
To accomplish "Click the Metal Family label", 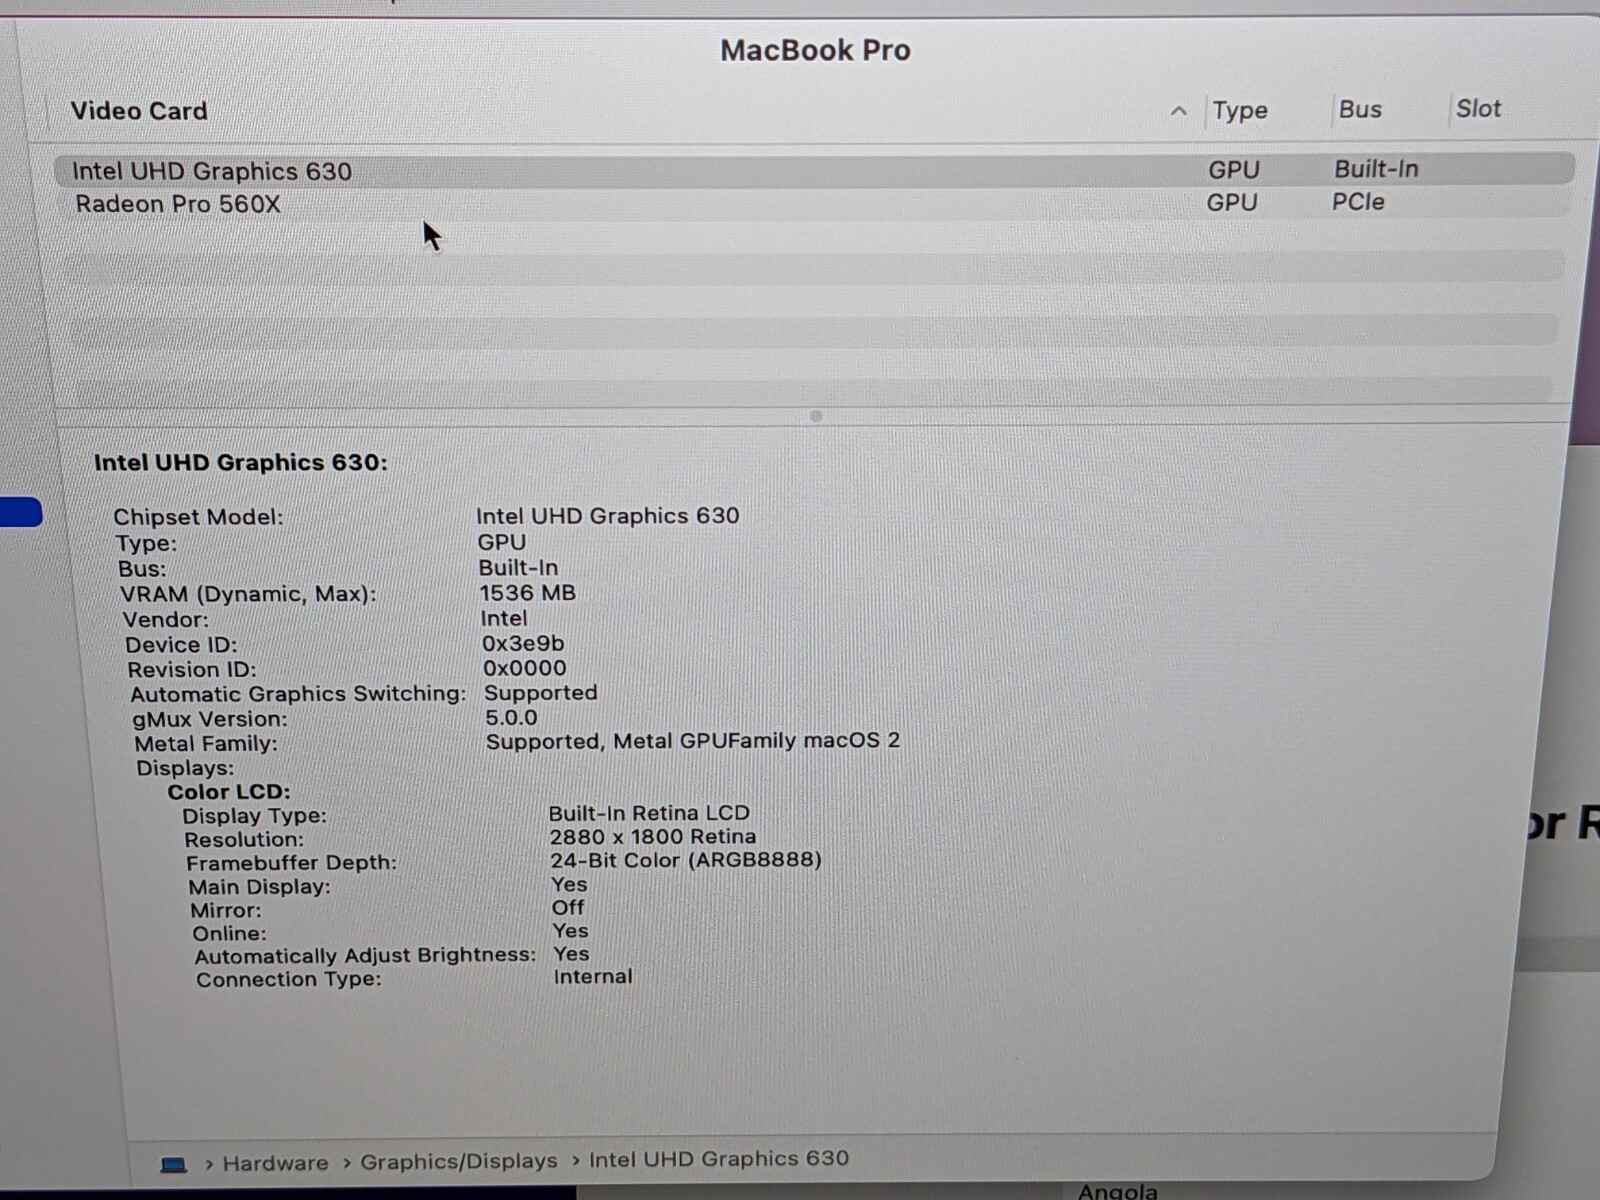I will click(x=206, y=744).
